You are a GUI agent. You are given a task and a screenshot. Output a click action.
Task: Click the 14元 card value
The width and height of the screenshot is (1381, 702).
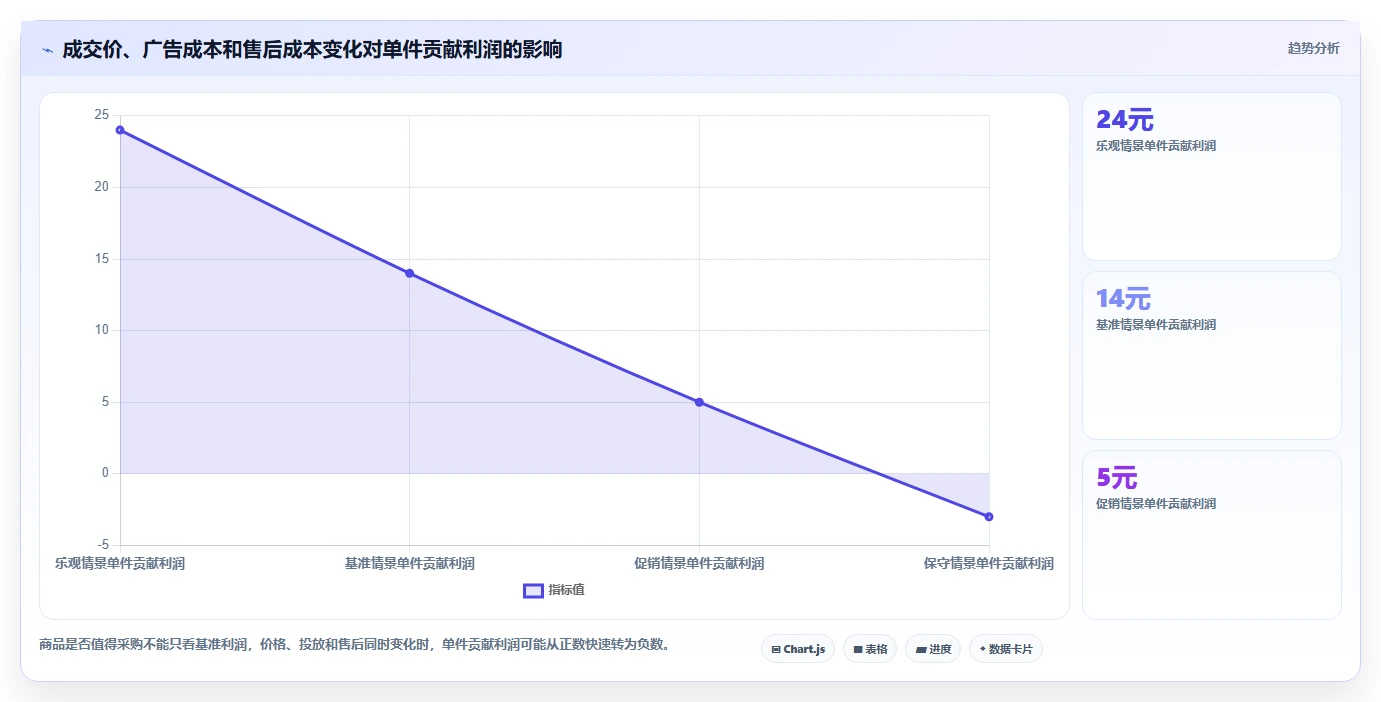tap(1124, 299)
